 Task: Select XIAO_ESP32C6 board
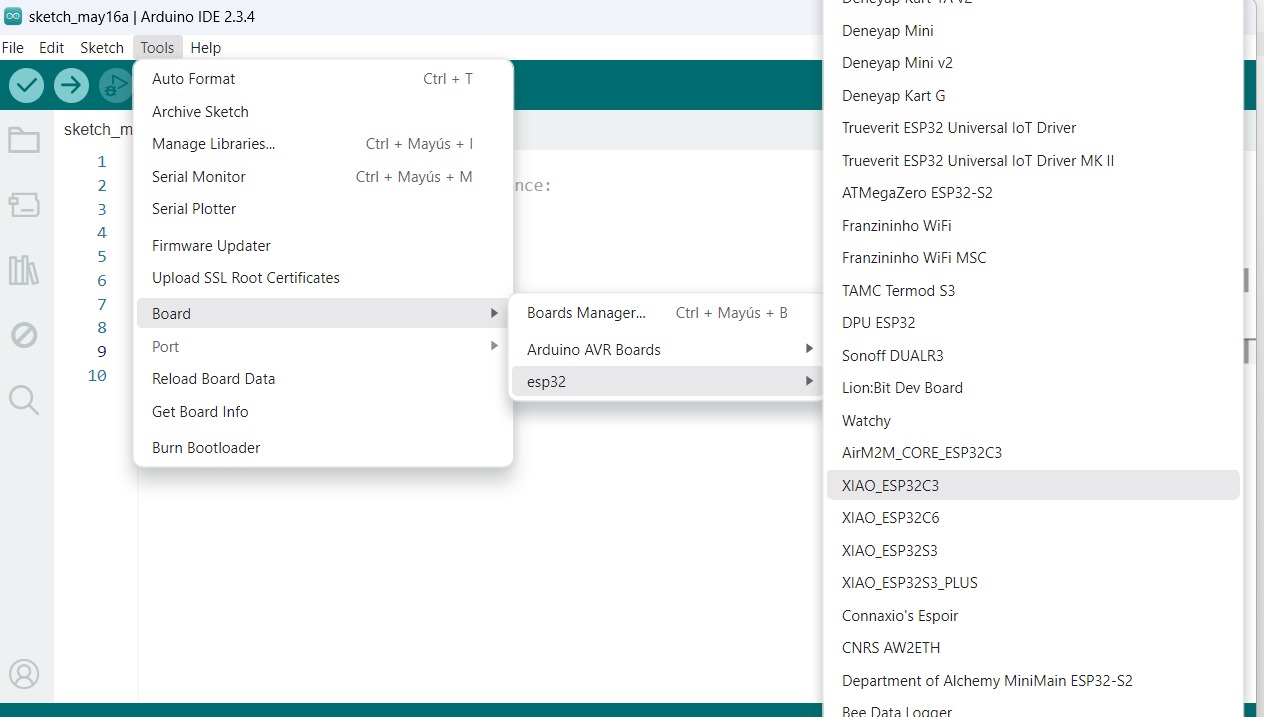point(1033,518)
